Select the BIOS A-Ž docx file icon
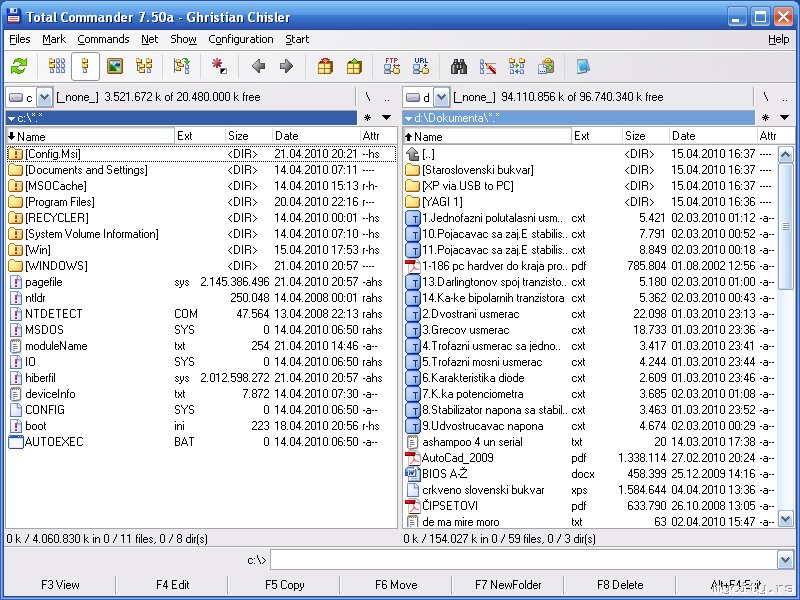The width and height of the screenshot is (800, 600). pyautogui.click(x=412, y=474)
